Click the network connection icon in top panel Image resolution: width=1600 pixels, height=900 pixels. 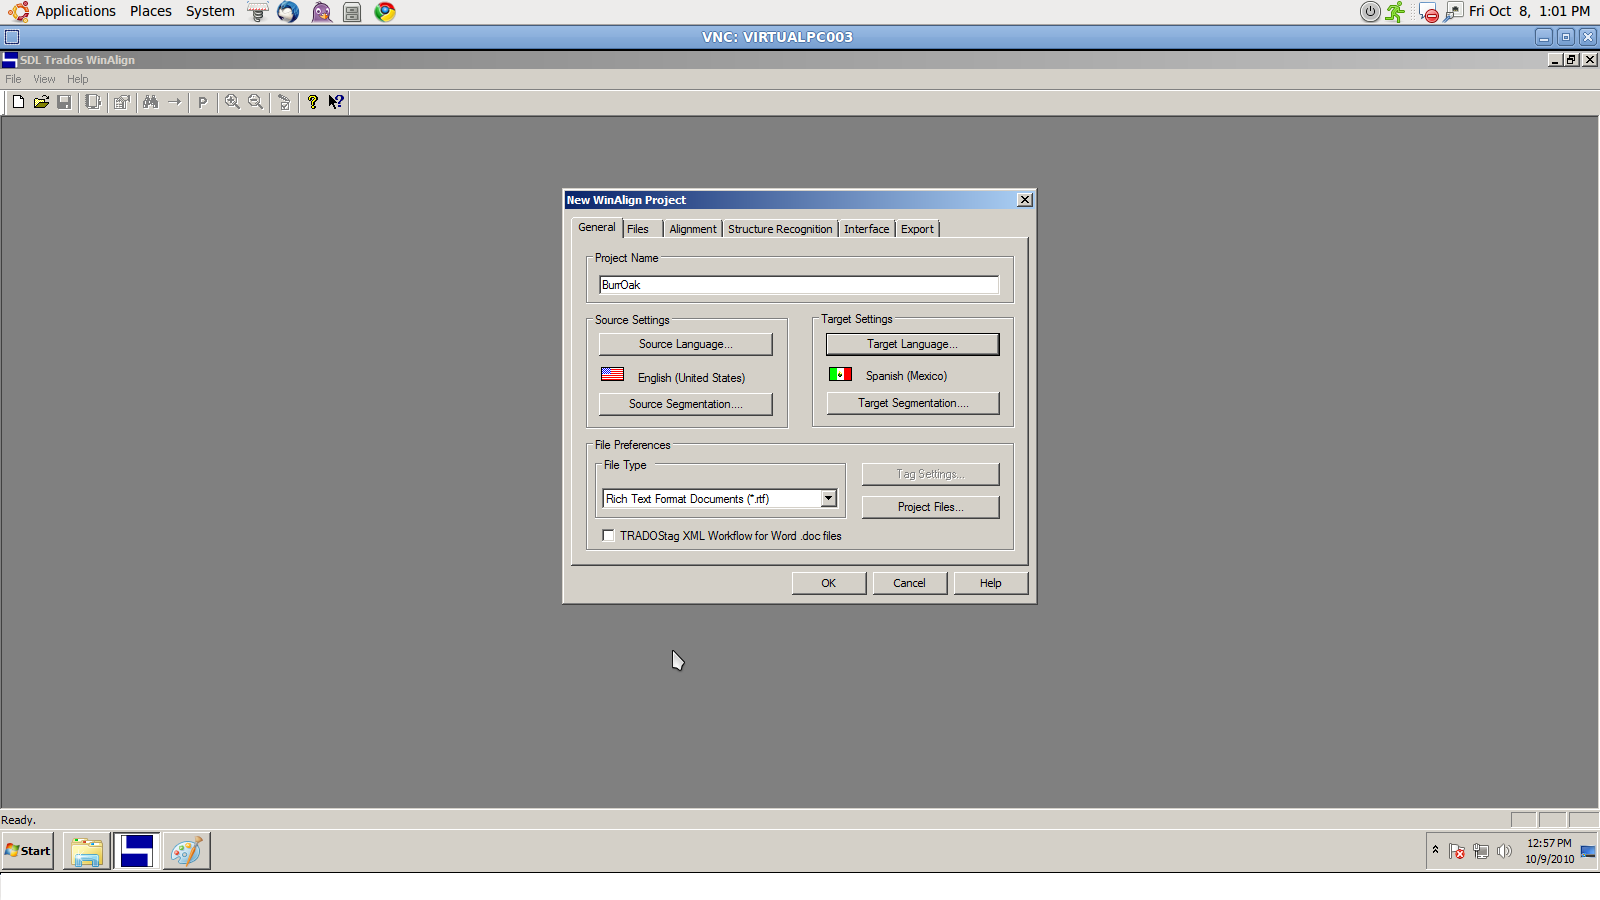coord(1453,12)
